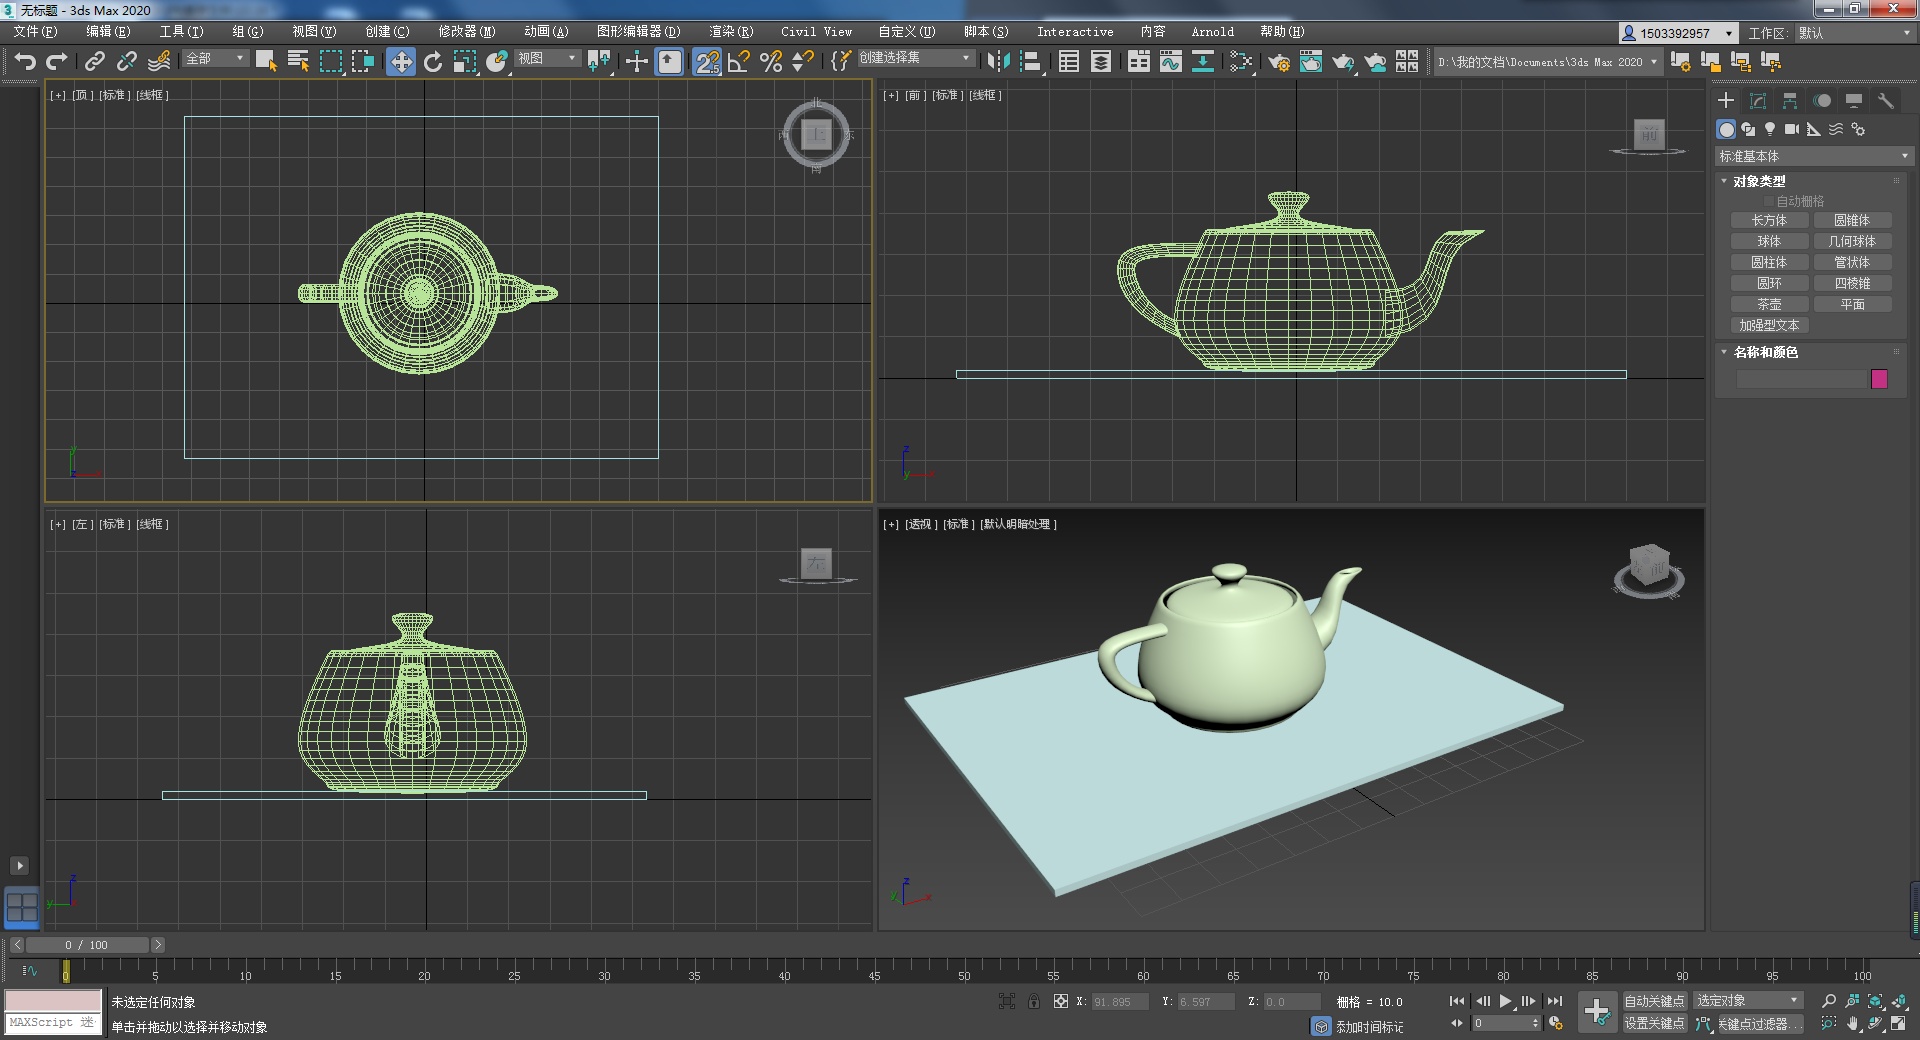Toggle Maximize Viewport icon
The image size is (1920, 1040).
click(1898, 1023)
